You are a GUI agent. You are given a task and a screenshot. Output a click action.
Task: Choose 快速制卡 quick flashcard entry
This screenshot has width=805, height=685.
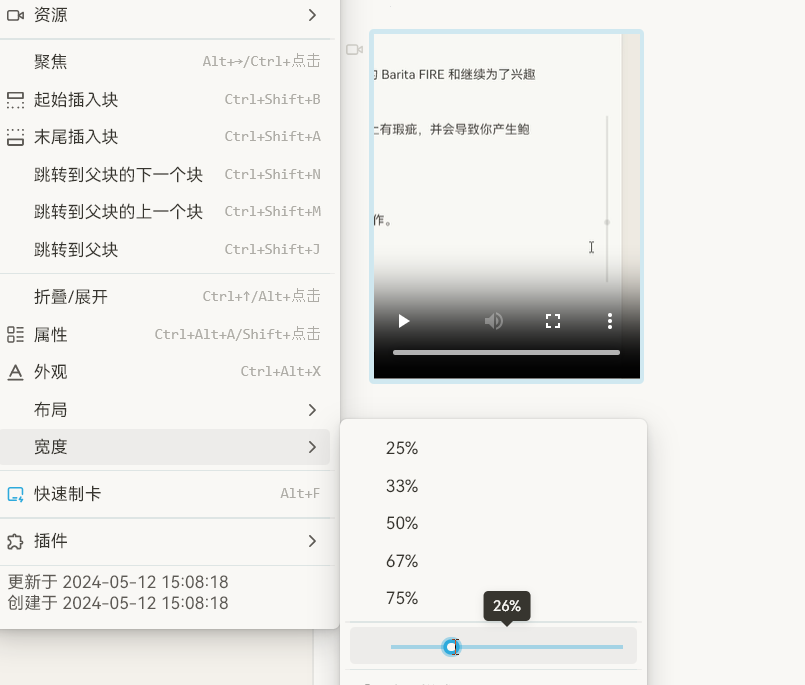click(x=164, y=494)
